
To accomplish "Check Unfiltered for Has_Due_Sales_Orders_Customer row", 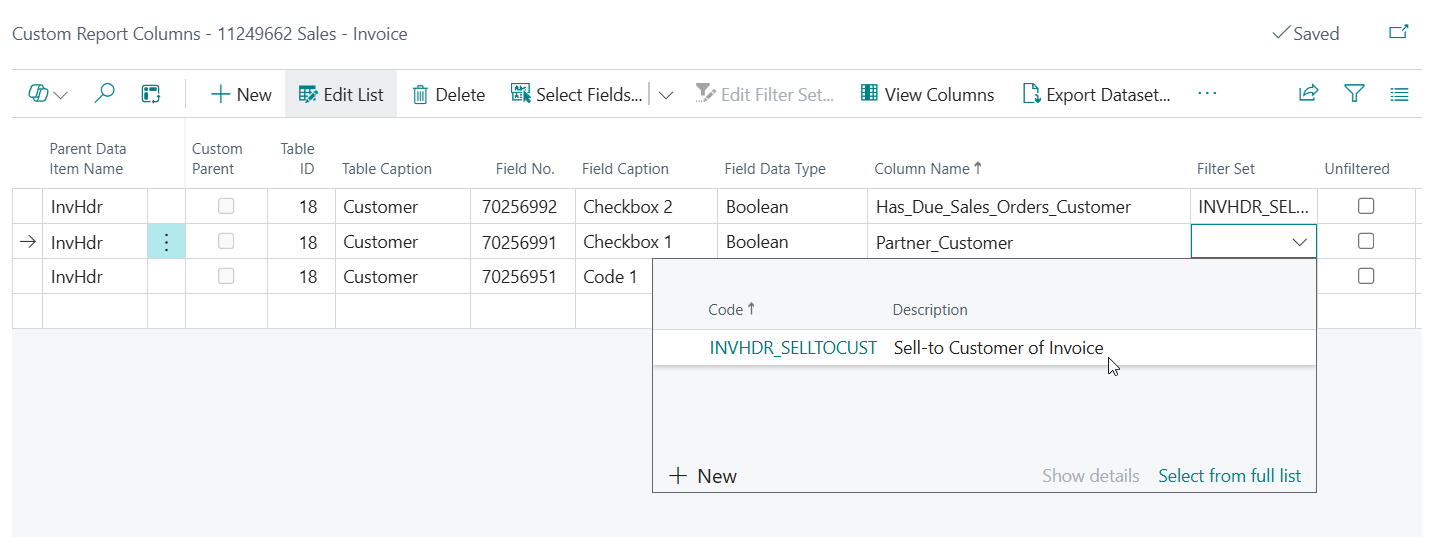I will pyautogui.click(x=1366, y=206).
